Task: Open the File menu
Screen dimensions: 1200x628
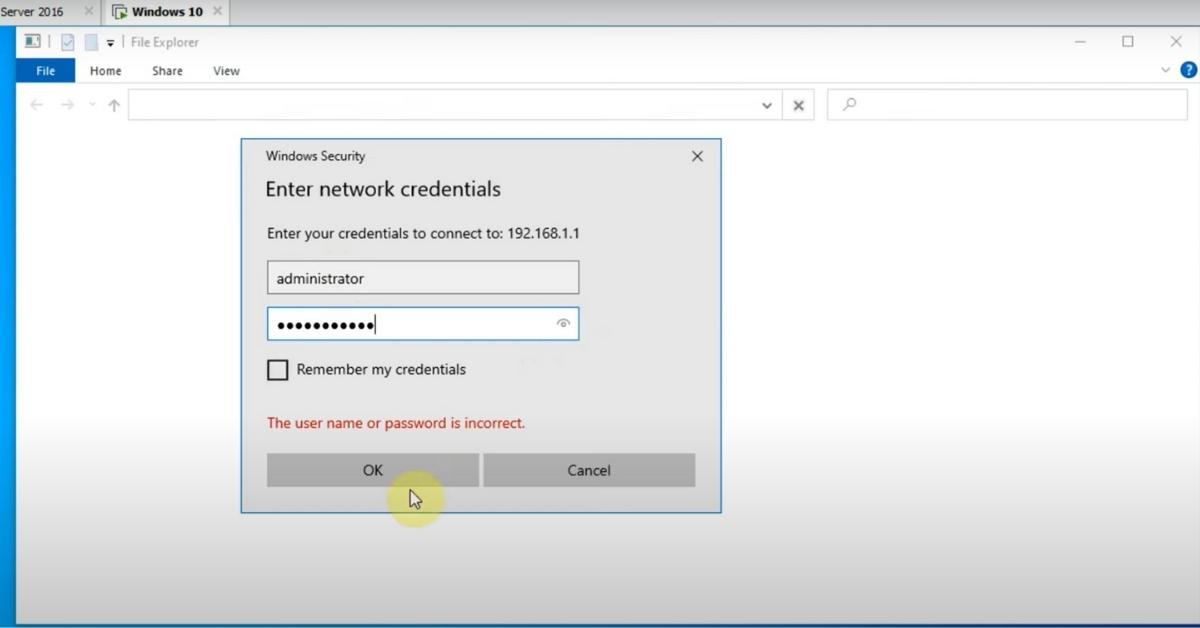Action: click(46, 71)
